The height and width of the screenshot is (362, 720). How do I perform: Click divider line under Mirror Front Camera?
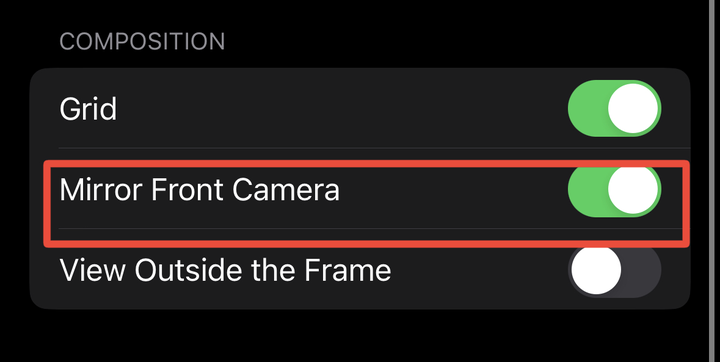pyautogui.click(x=366, y=228)
